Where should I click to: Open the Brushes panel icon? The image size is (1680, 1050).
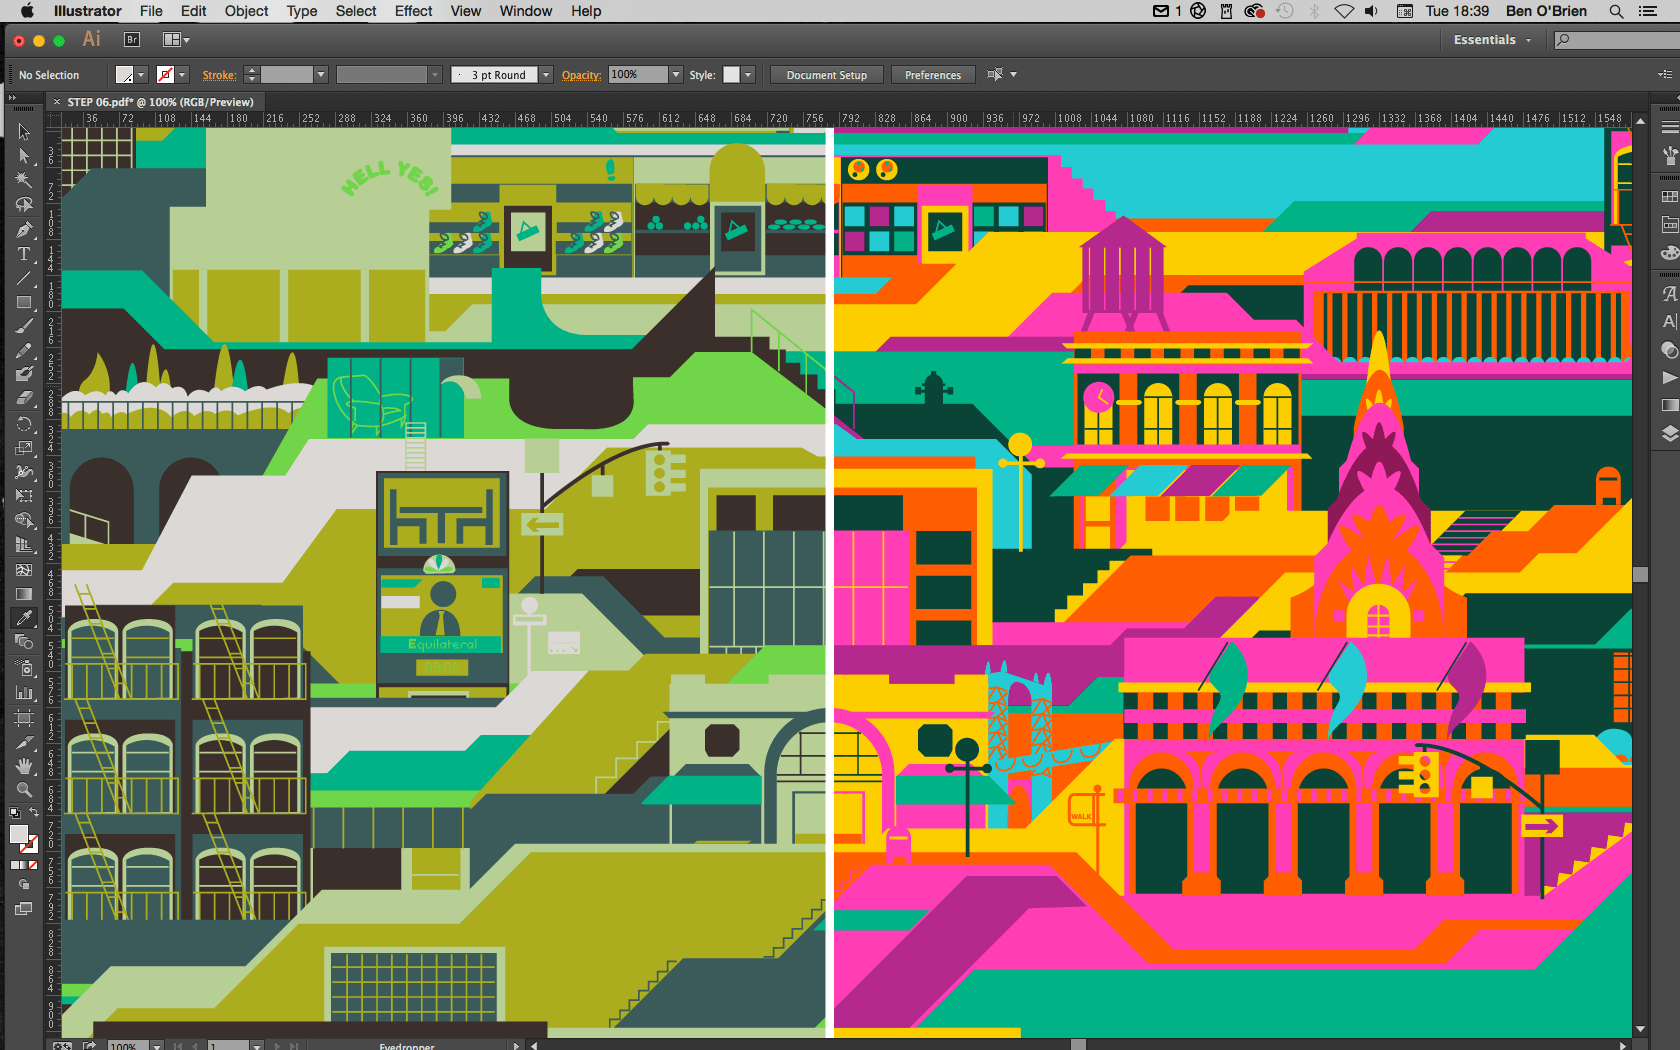pyautogui.click(x=1669, y=156)
